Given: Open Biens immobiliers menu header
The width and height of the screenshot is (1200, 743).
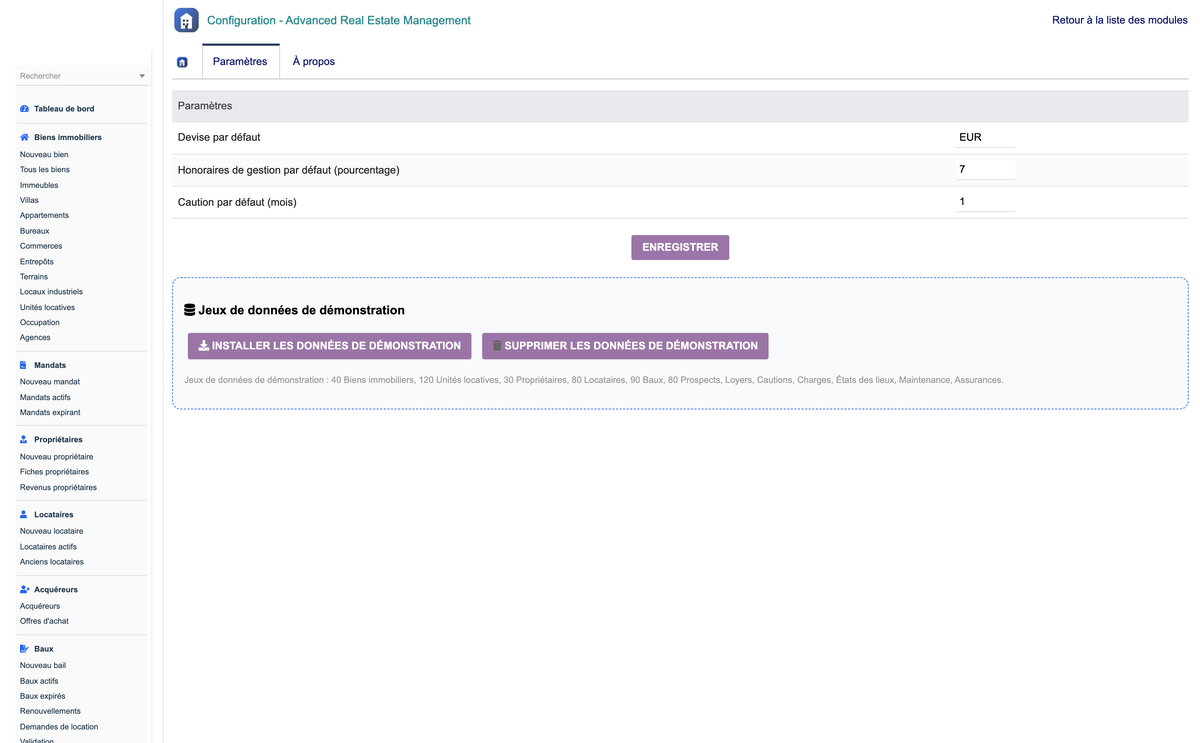Looking at the screenshot, I should [68, 137].
